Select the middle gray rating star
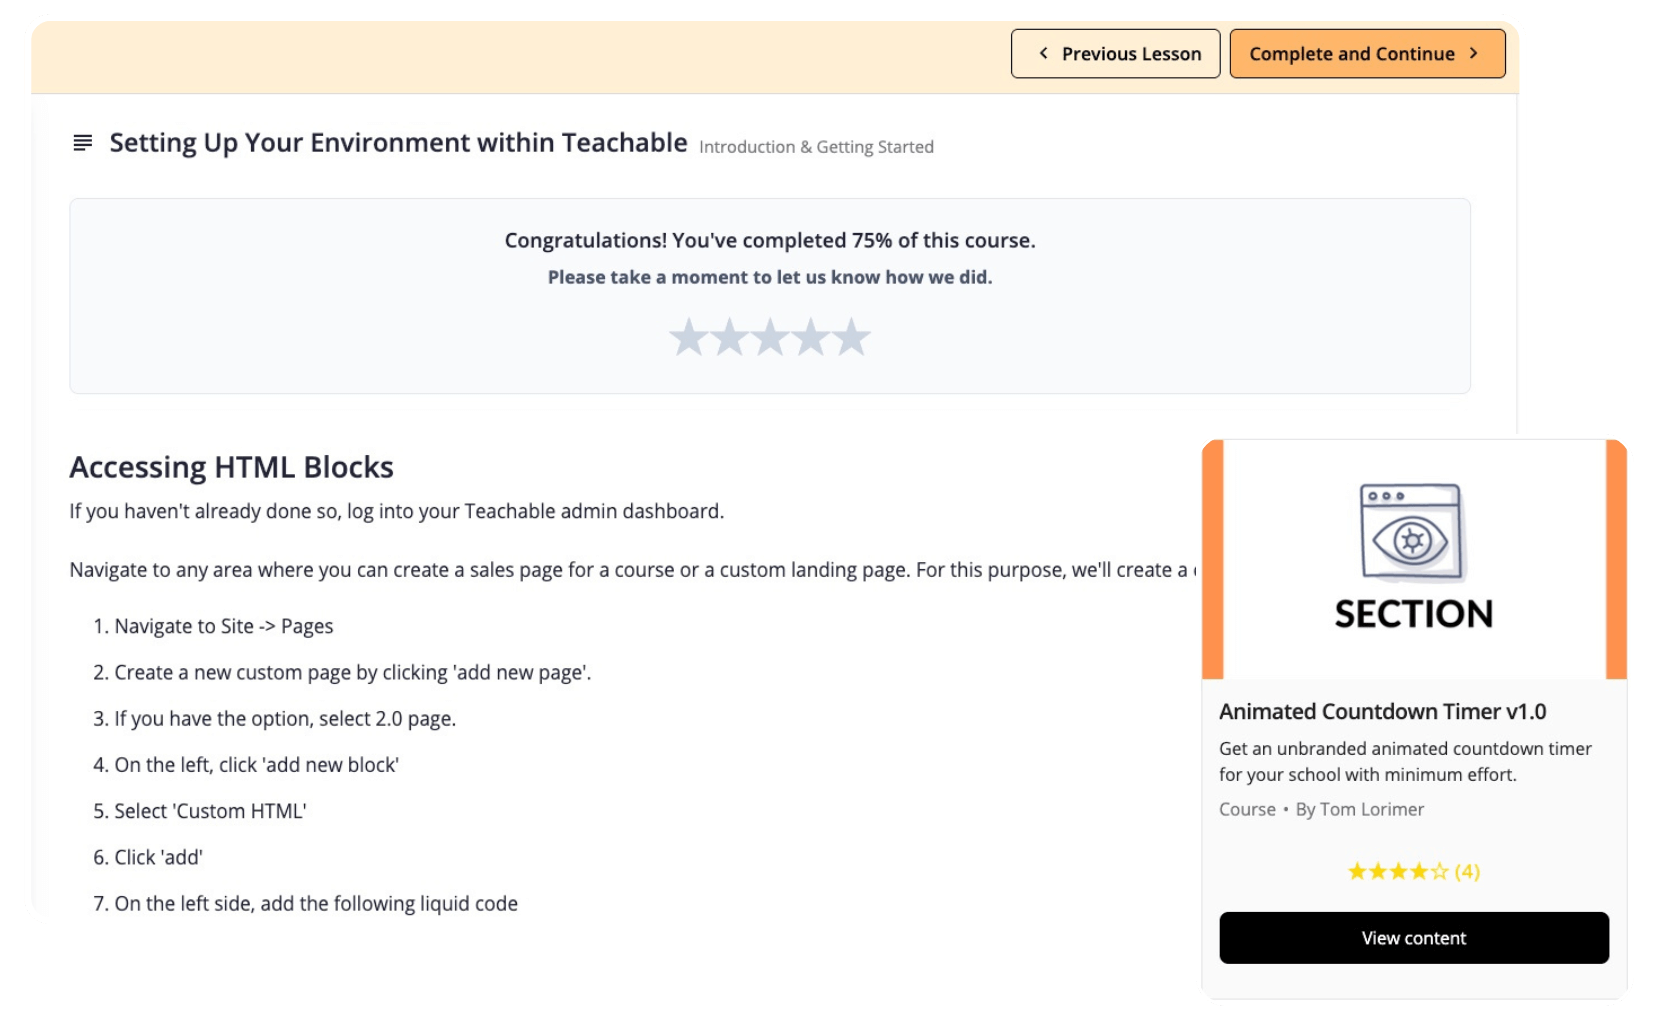This screenshot has width=1662, height=1022. [770, 336]
